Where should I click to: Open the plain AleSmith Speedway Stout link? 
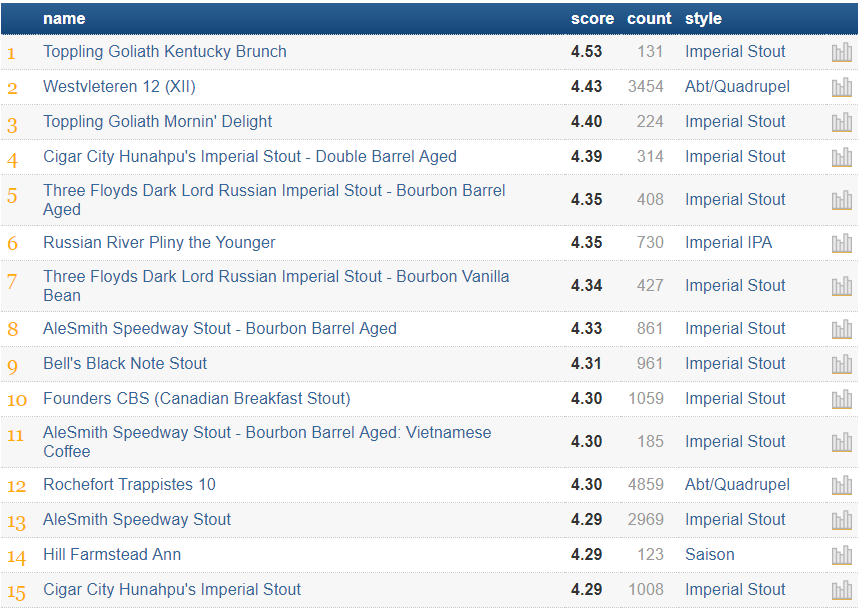point(137,520)
